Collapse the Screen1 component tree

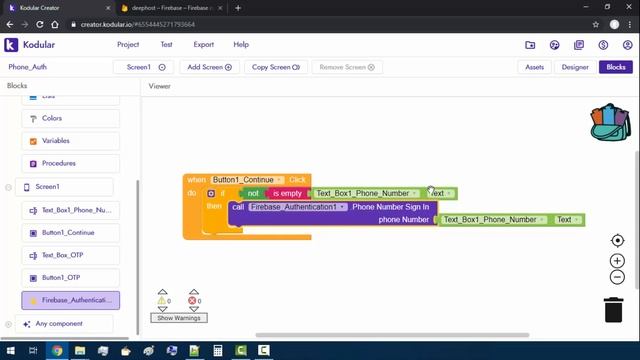pyautogui.click(x=8, y=187)
